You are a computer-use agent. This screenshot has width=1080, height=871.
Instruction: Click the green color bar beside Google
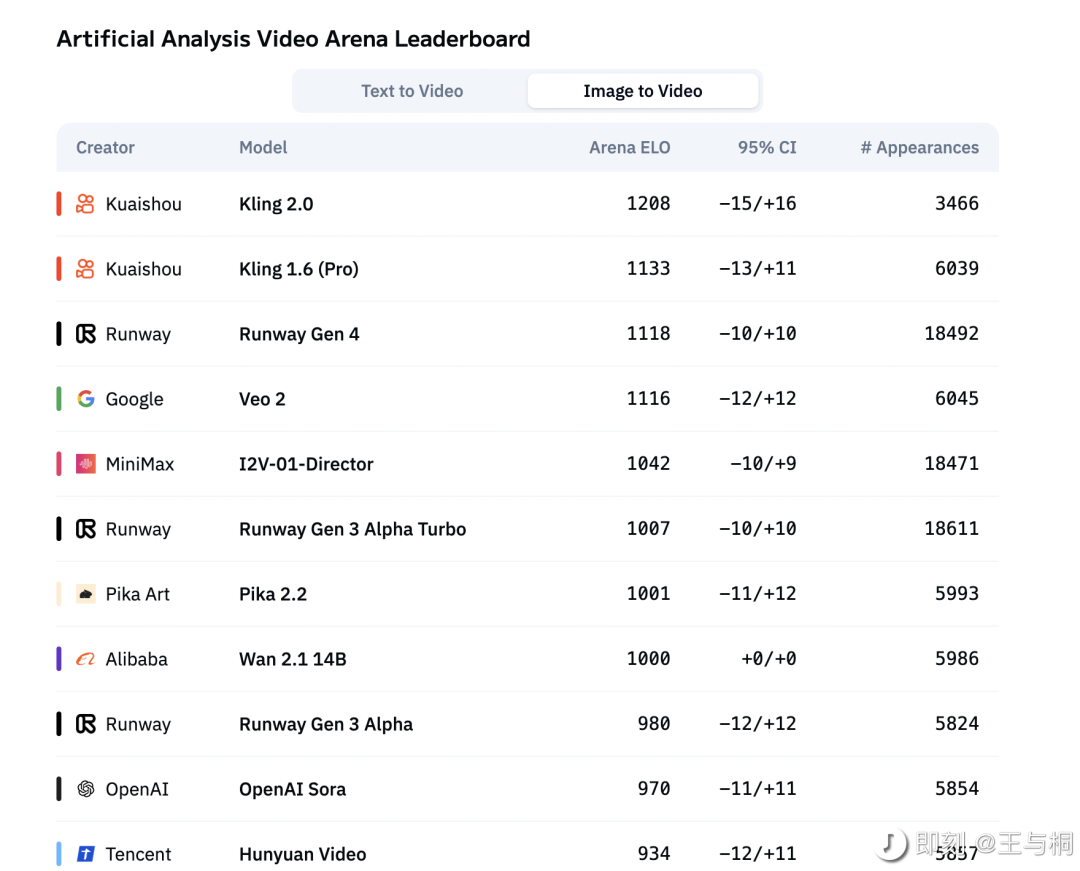click(x=59, y=399)
